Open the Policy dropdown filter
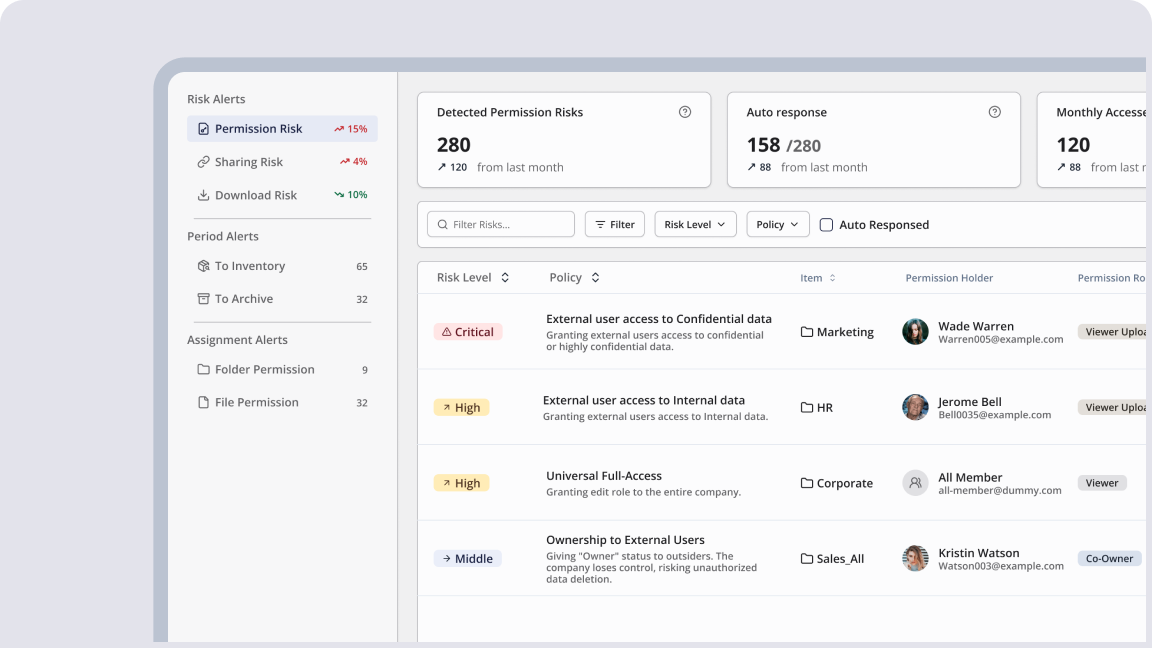The width and height of the screenshot is (1152, 648). [x=778, y=224]
